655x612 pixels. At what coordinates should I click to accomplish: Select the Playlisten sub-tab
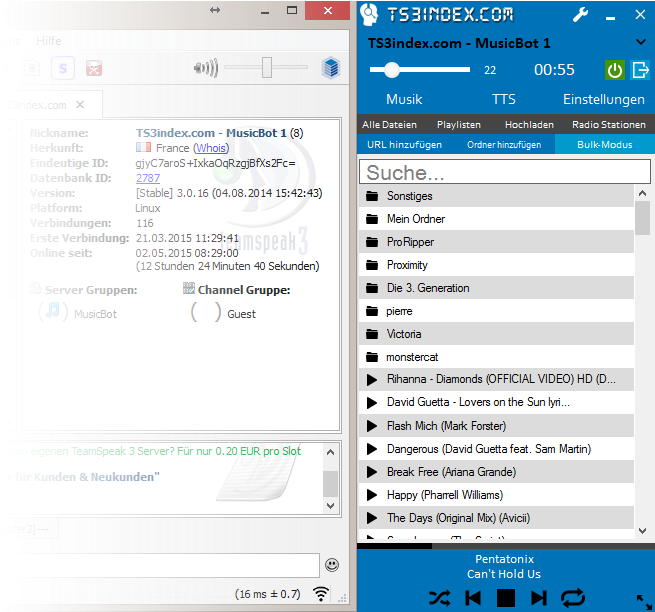tap(459, 124)
